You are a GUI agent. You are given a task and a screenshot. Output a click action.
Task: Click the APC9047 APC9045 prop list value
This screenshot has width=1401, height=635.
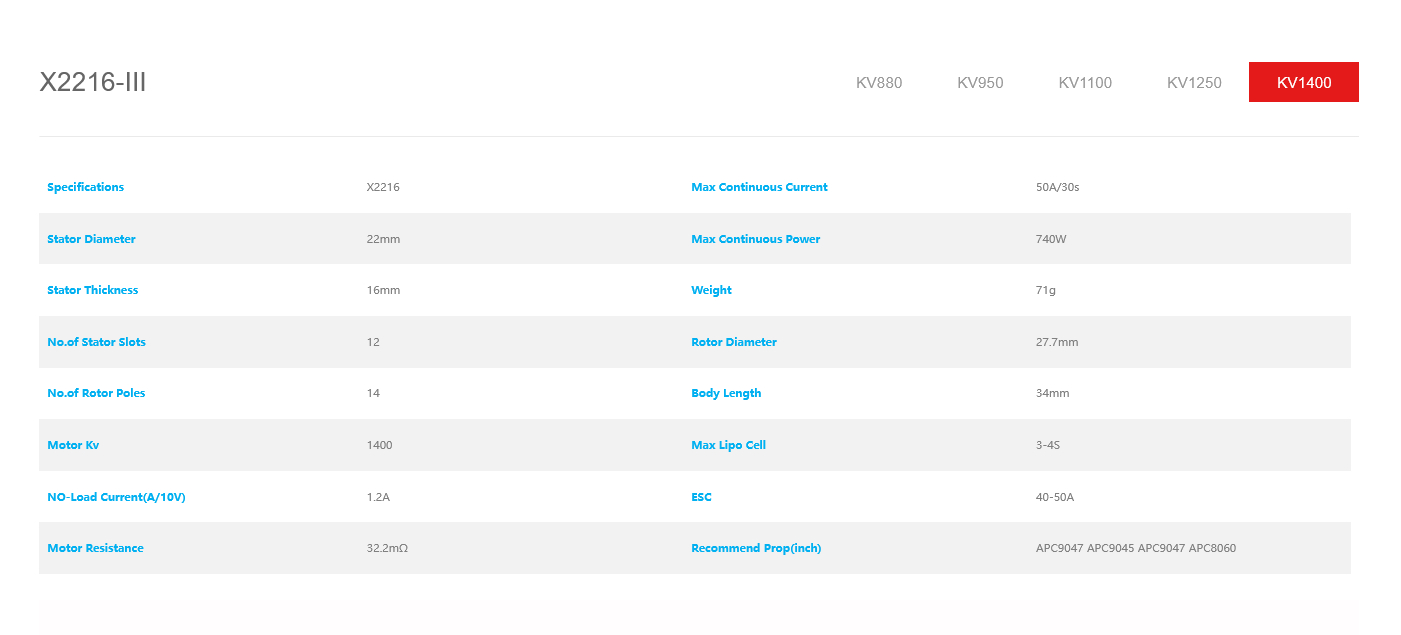point(1136,548)
